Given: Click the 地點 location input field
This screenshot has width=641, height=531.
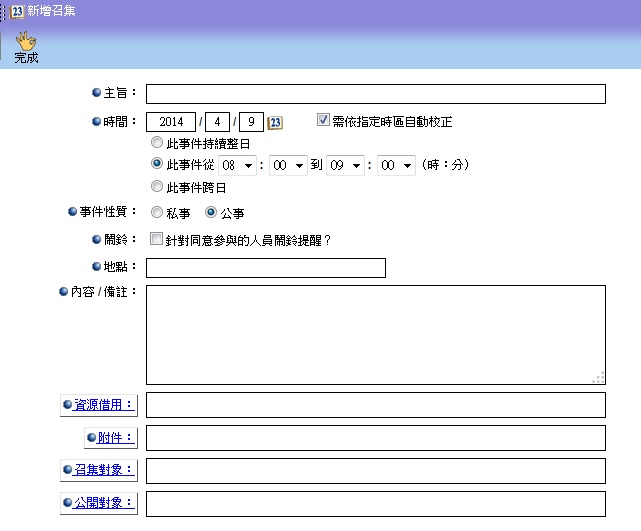Looking at the screenshot, I should (265, 268).
